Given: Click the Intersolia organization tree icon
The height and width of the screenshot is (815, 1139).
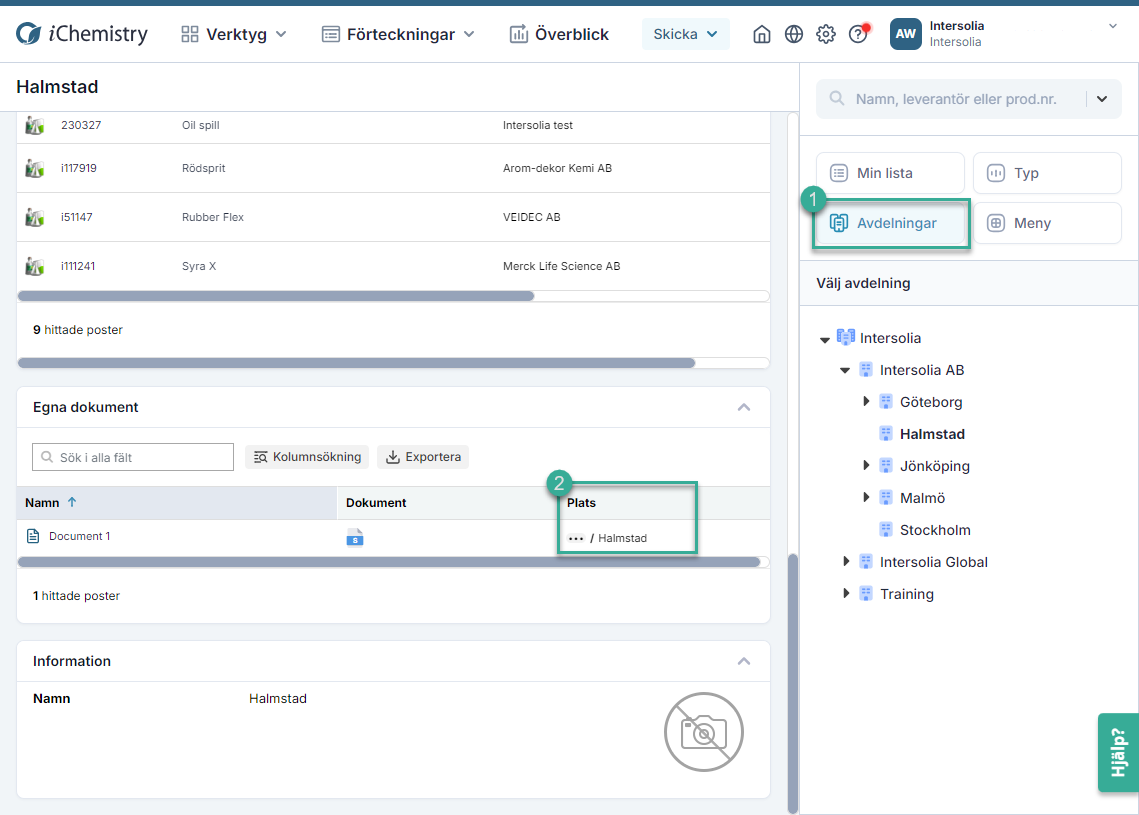Looking at the screenshot, I should pos(846,337).
